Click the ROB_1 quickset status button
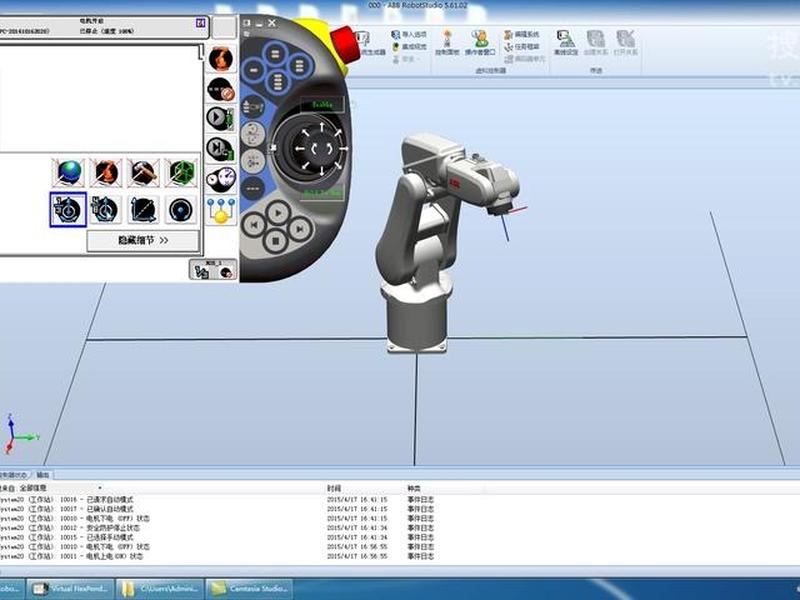Image resolution: width=800 pixels, height=600 pixels. pyautogui.click(x=213, y=269)
